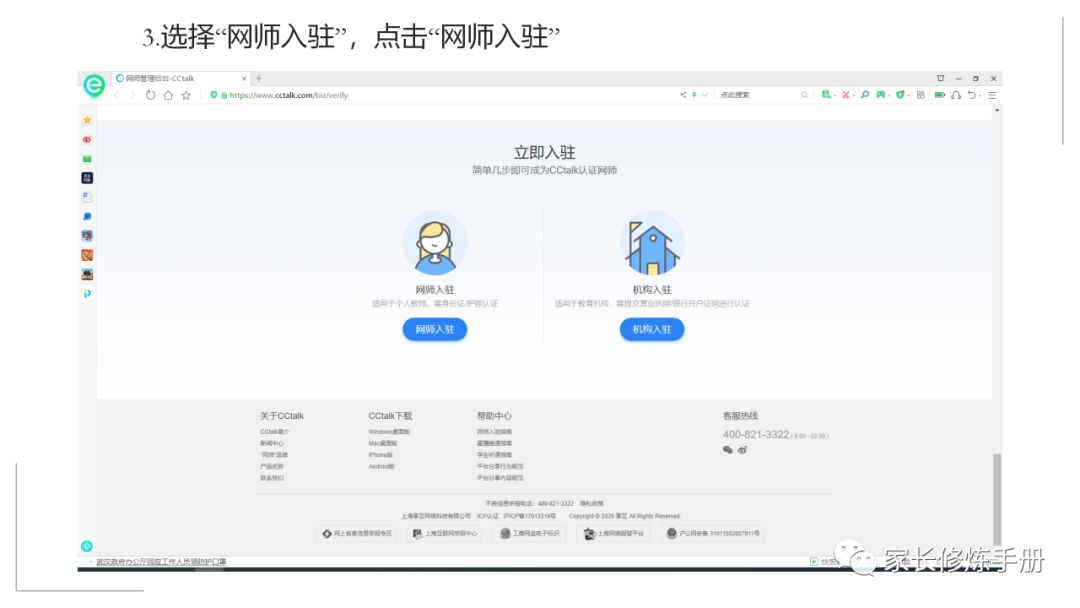
Task: Click the news ticker headline in status bar
Action: pyautogui.click(x=161, y=562)
